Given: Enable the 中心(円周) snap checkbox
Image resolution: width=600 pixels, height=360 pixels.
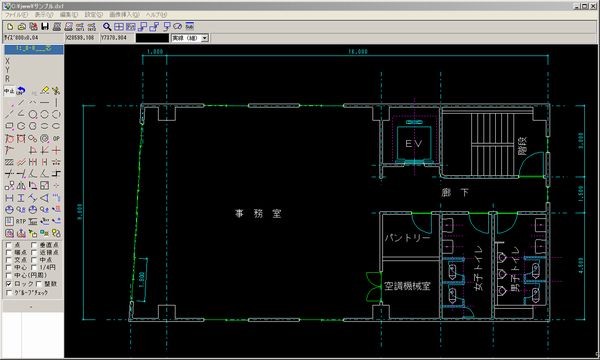Looking at the screenshot, I should (x=9, y=275).
